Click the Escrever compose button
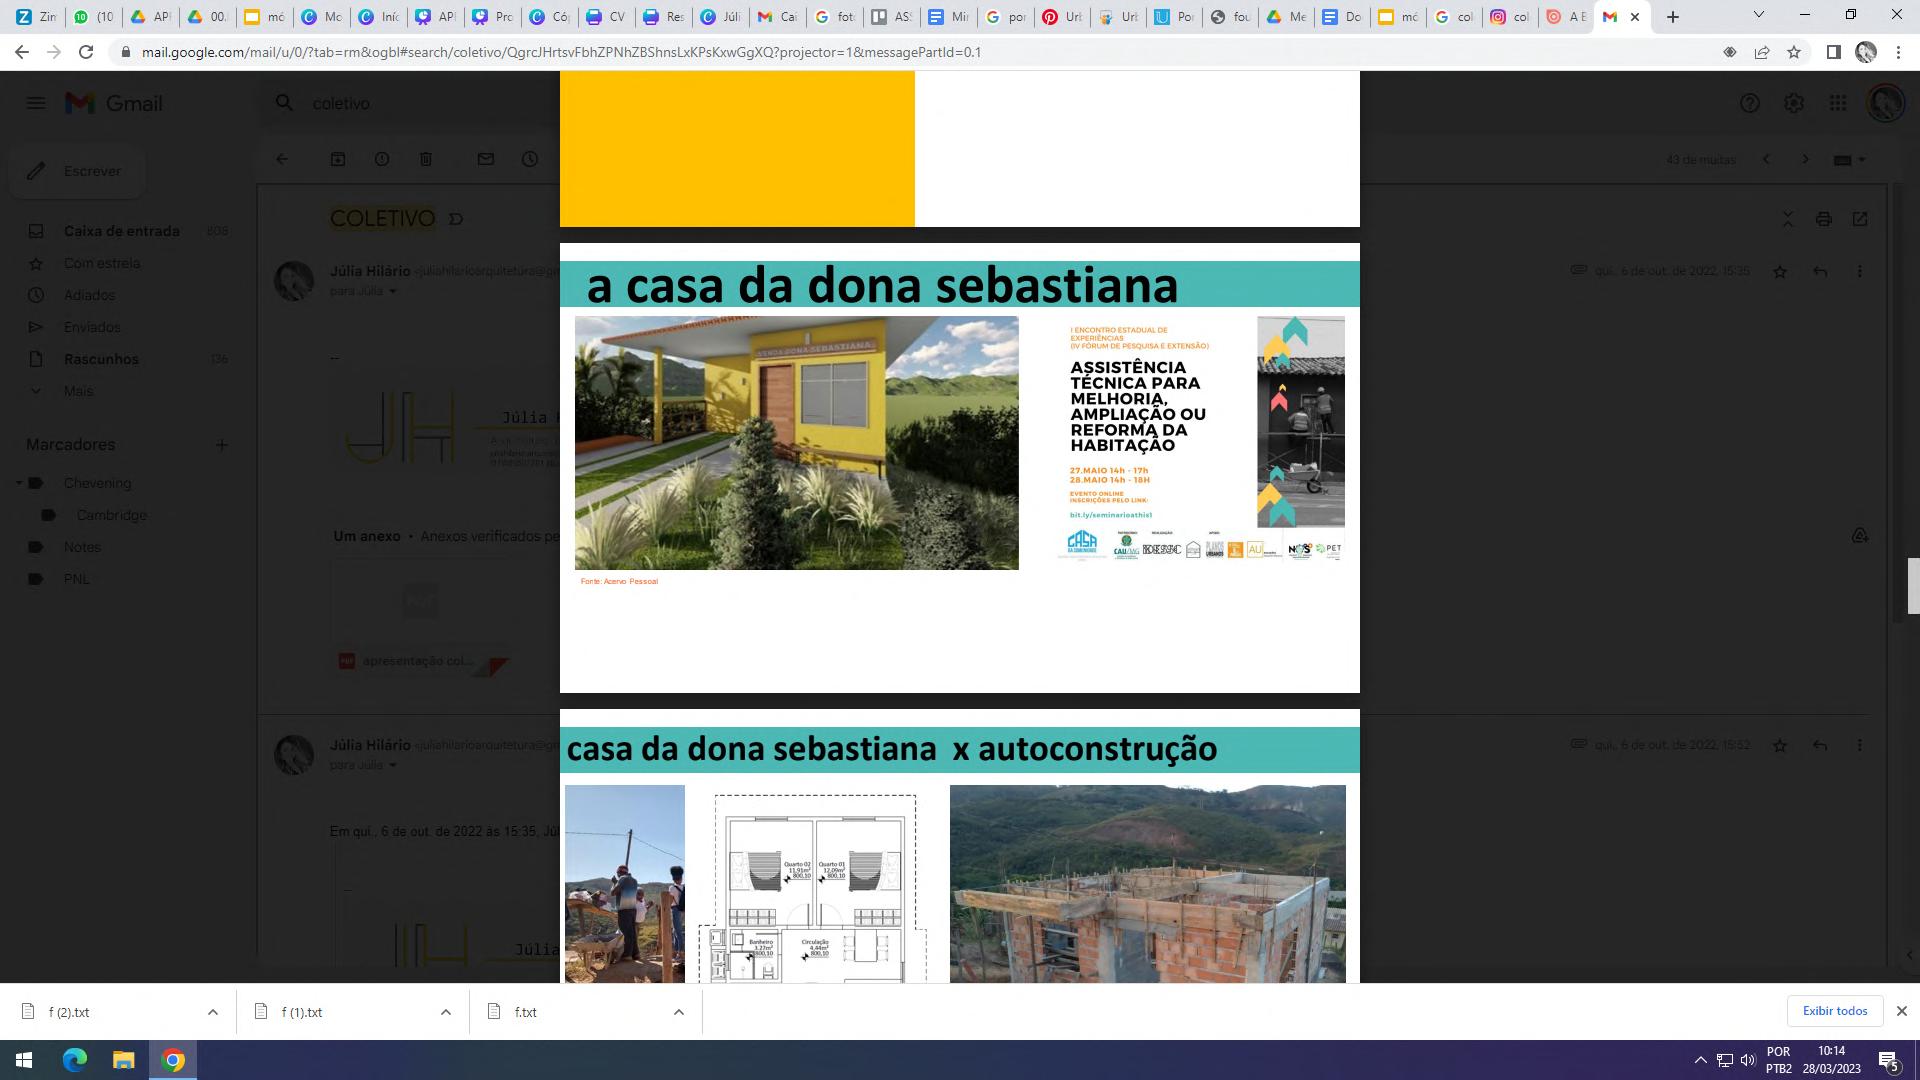This screenshot has width=1920, height=1080. [78, 171]
